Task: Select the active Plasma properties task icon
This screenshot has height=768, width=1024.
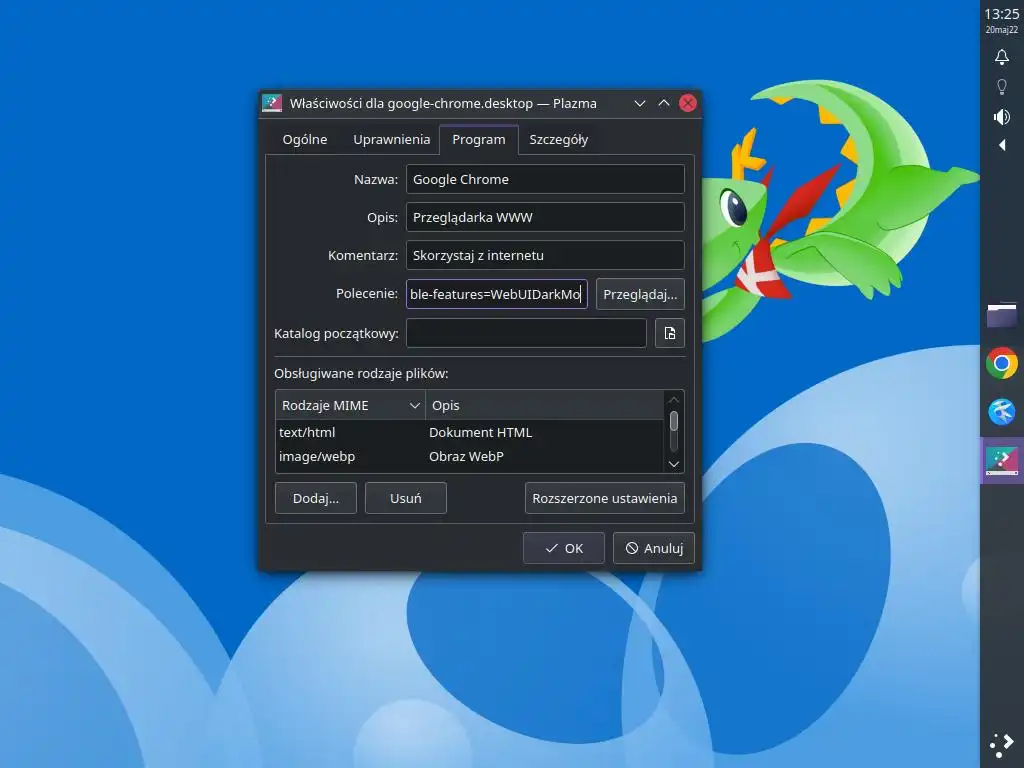Action: pyautogui.click(x=1002, y=460)
